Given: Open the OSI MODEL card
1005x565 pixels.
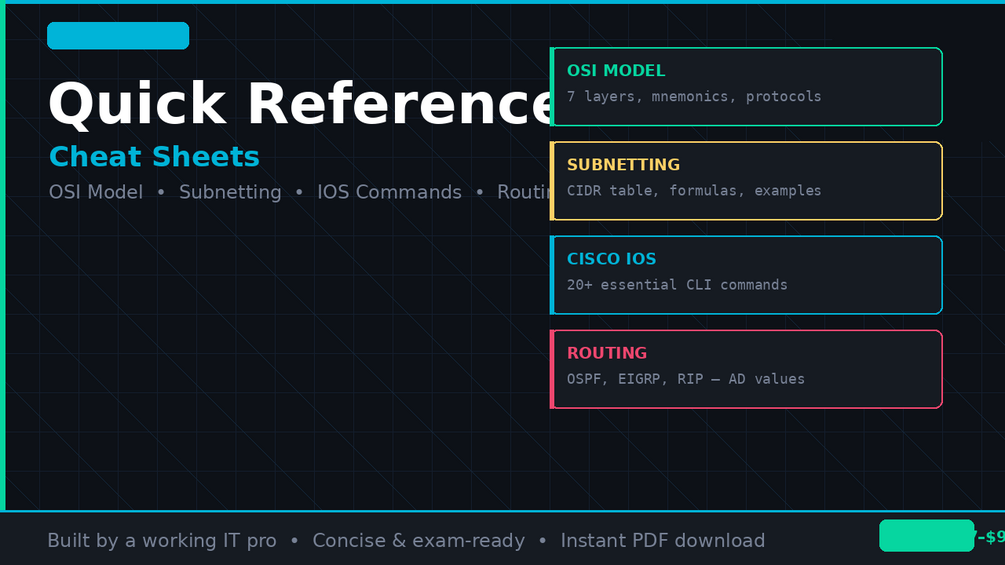Looking at the screenshot, I should [x=746, y=86].
